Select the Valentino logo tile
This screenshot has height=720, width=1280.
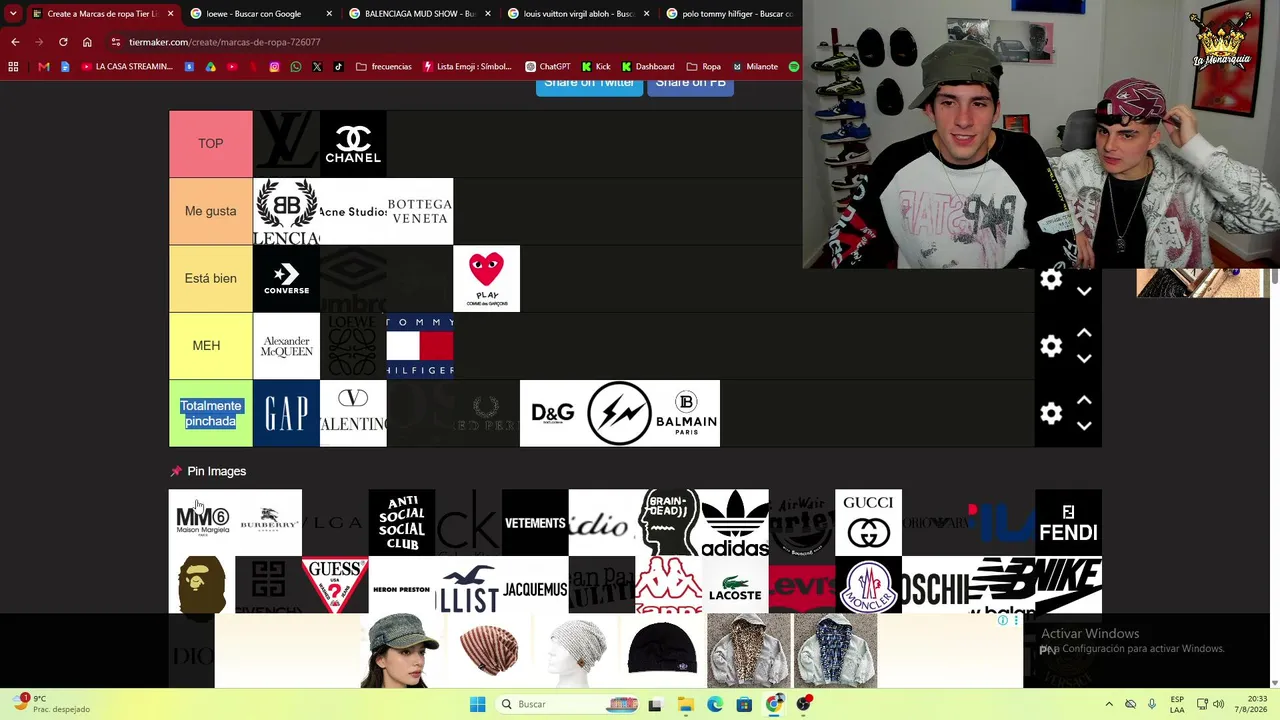353,413
